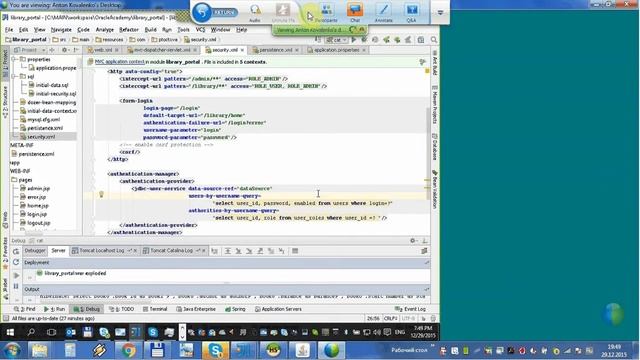Image resolution: width=640 pixels, height=360 pixels.
Task: Open the run configuration dropdown
Action: [336, 40]
